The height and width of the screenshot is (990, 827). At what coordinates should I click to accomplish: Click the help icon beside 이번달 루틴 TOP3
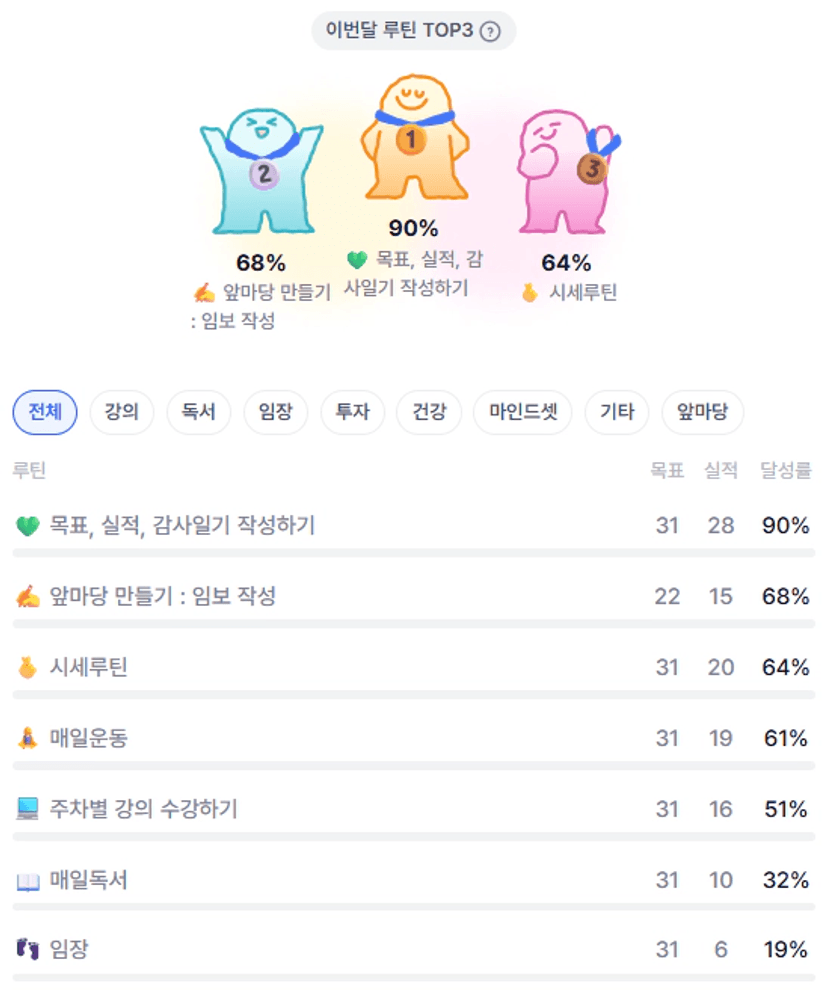tap(489, 31)
